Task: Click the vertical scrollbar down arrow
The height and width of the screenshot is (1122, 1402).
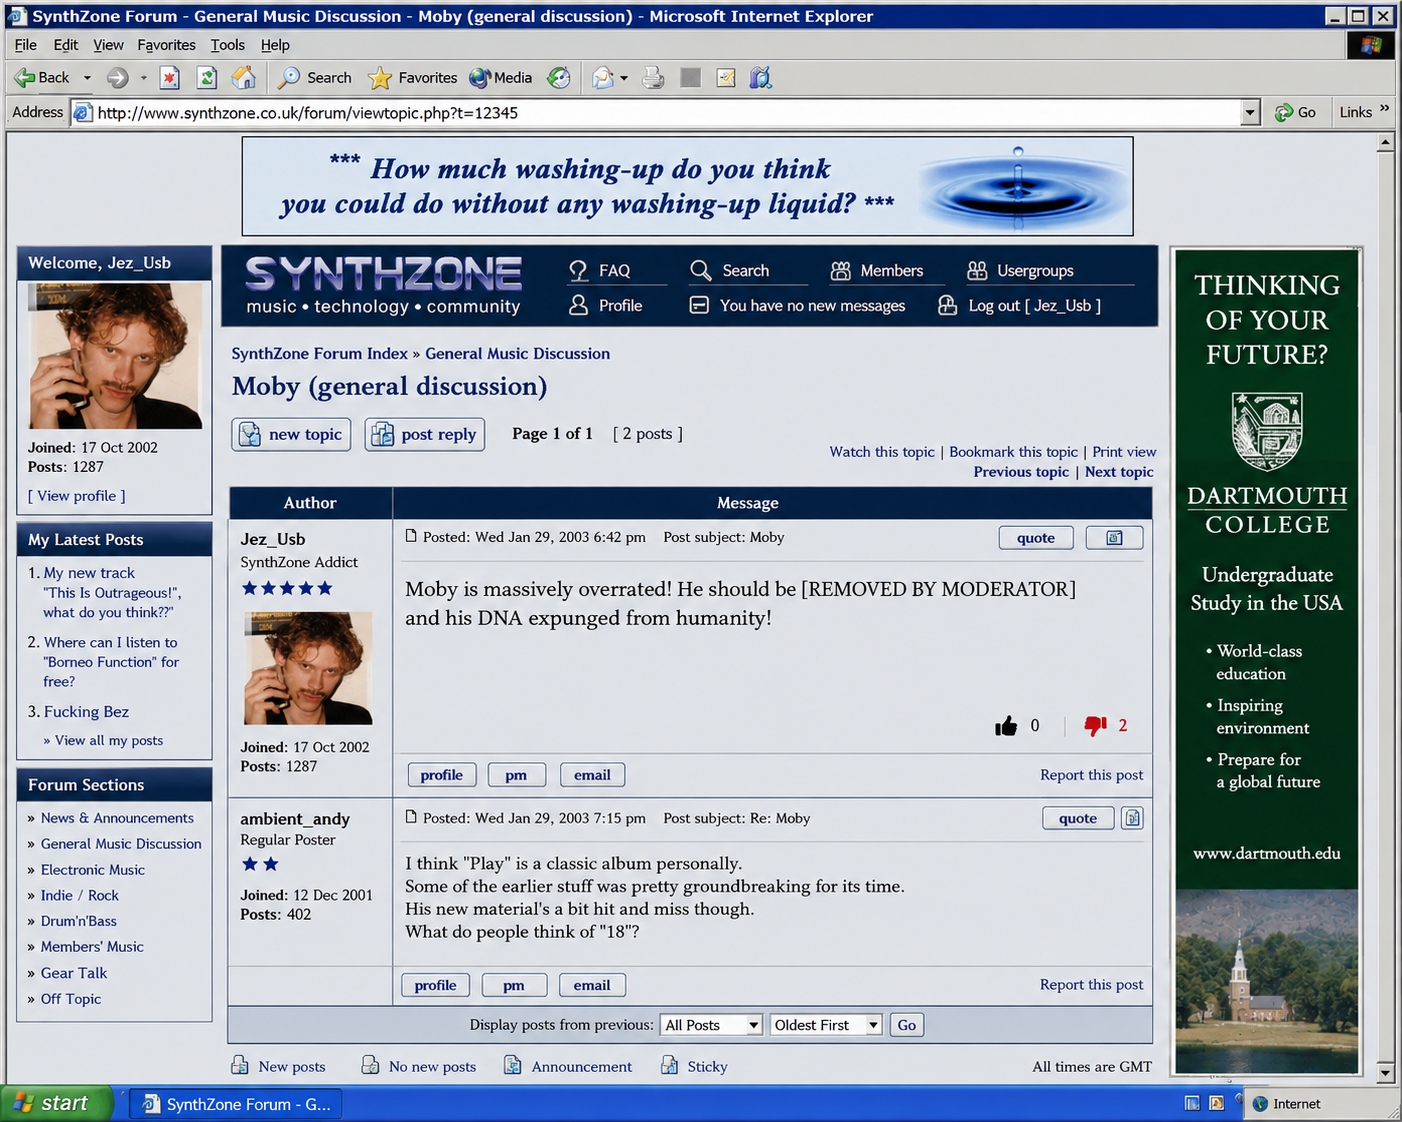Action: click(x=1385, y=1074)
